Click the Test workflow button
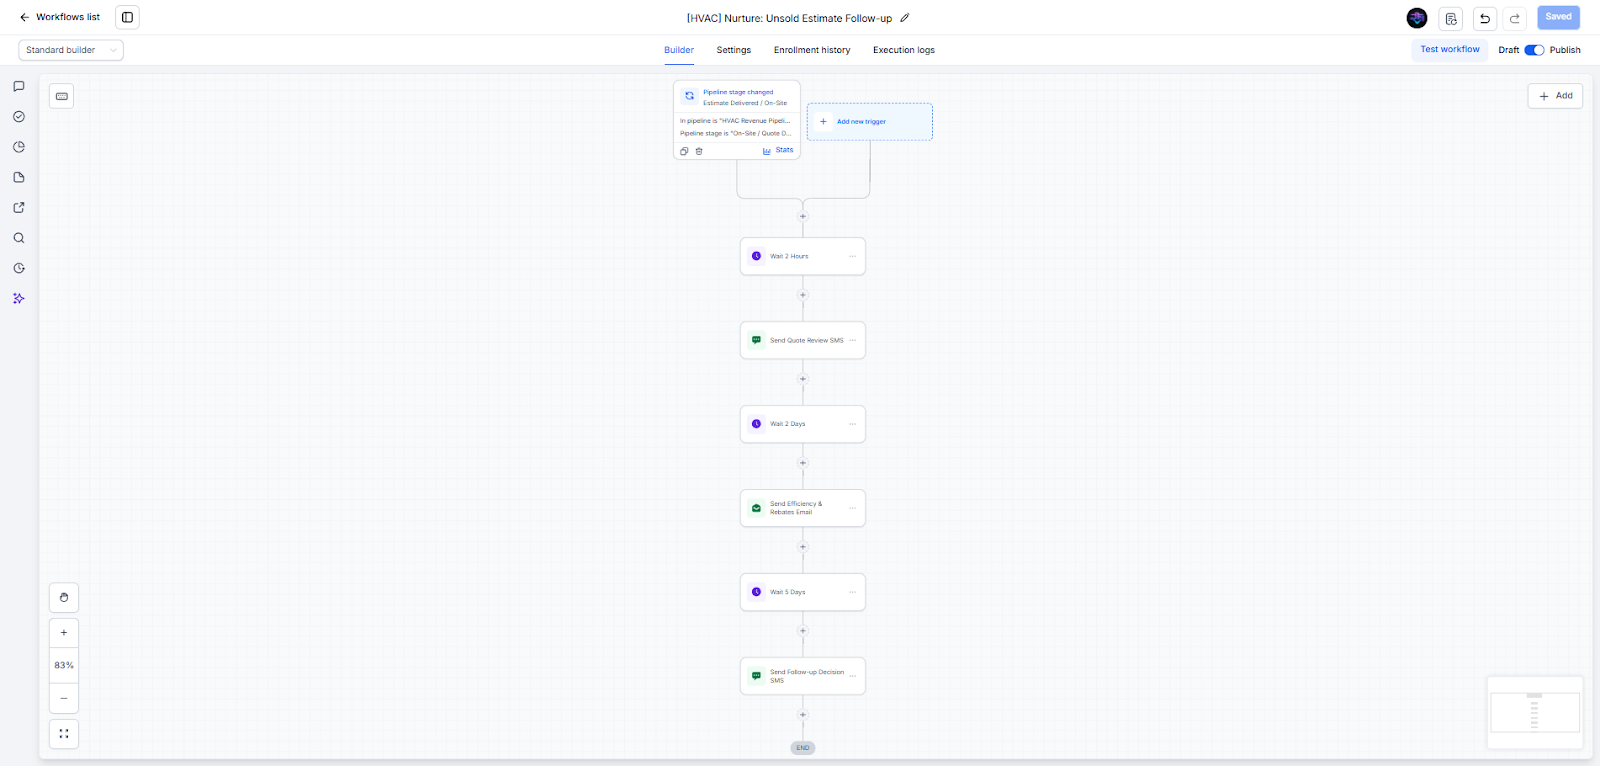Screen dimensions: 1600x766 click(x=1450, y=49)
